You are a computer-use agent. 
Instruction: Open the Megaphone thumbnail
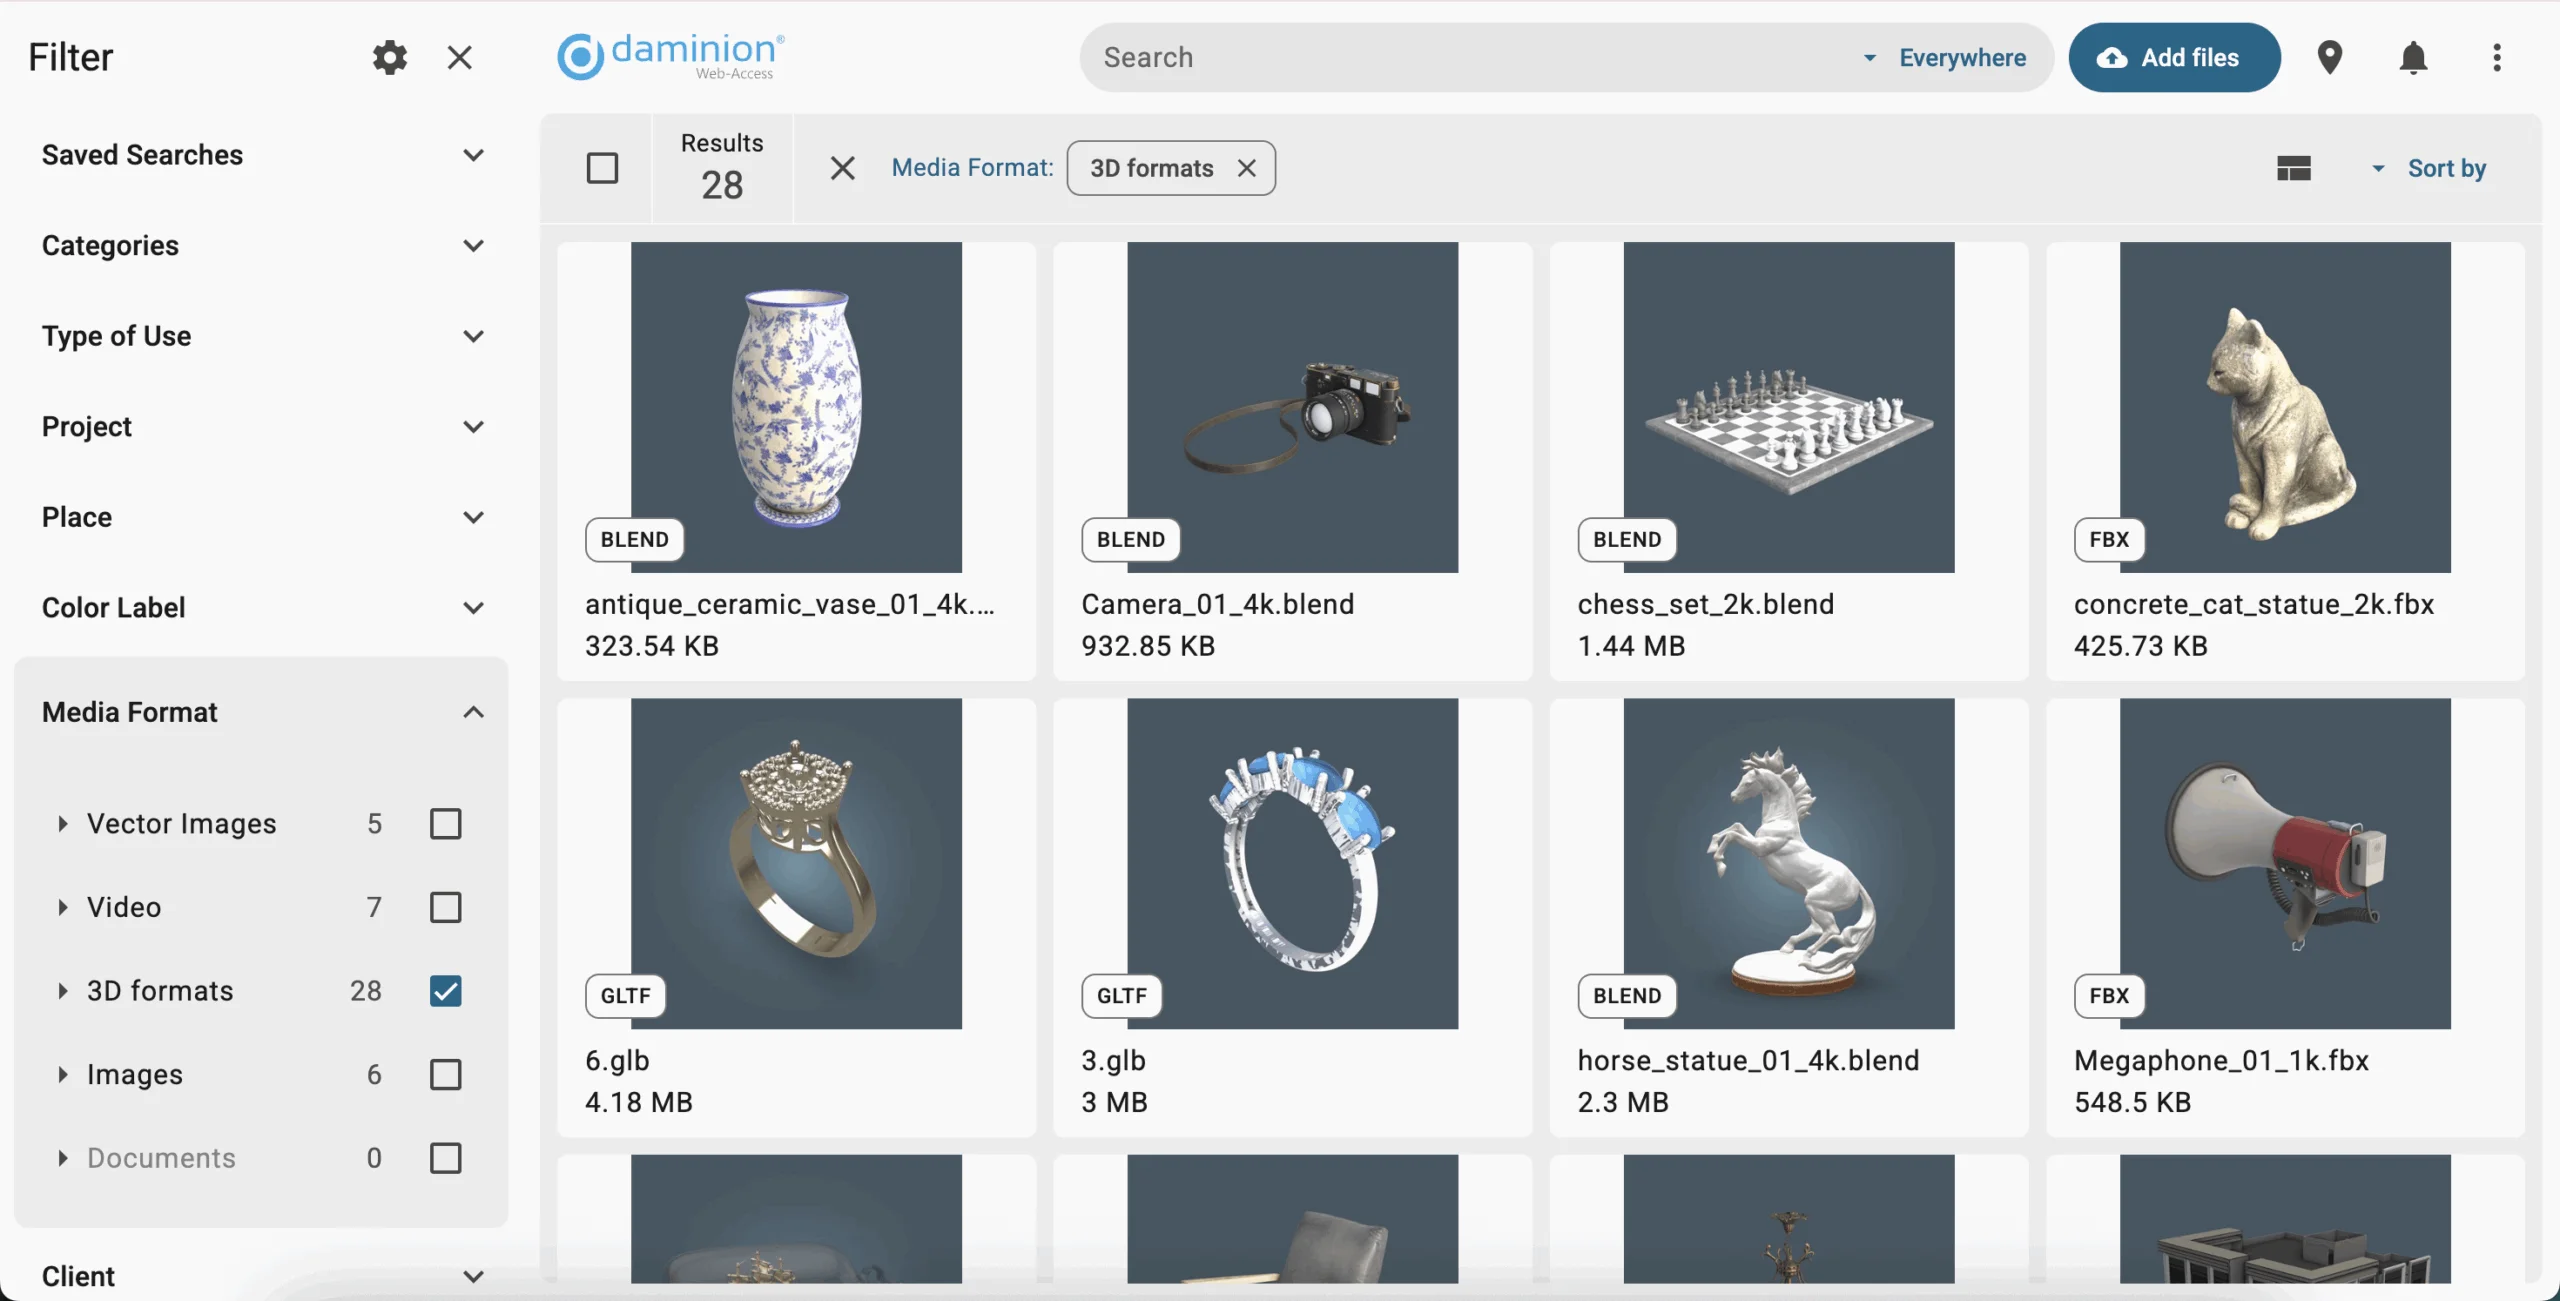pyautogui.click(x=2285, y=864)
